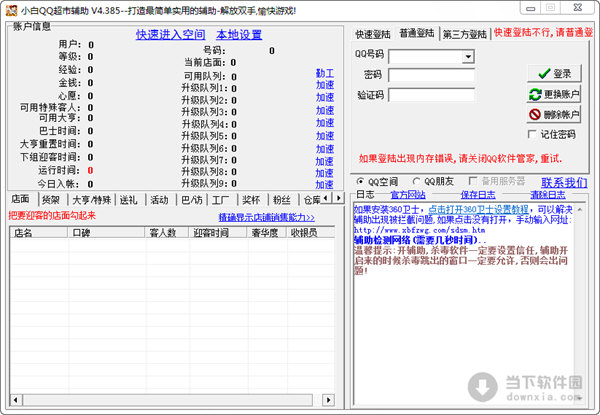The height and width of the screenshot is (415, 600).
Task: Click 加速 next to 升级队列5
Action: 325,136
